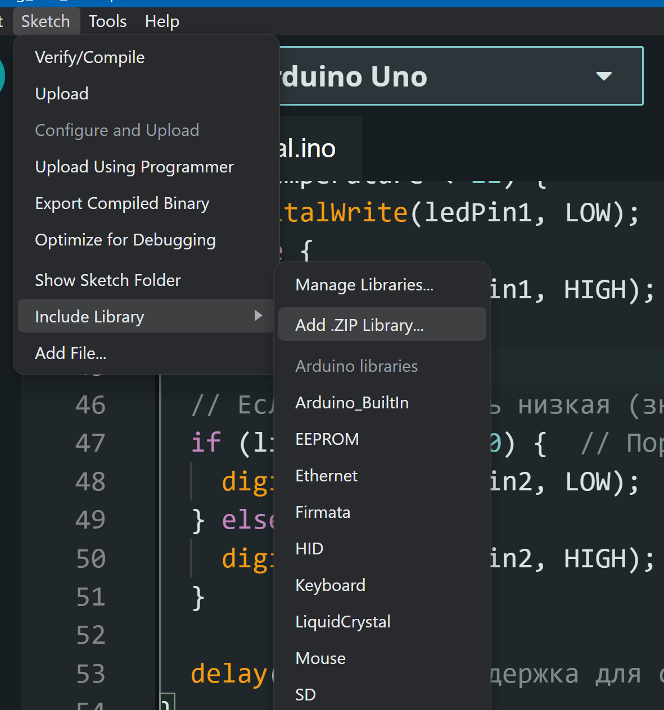Choose Add File... menu entry

(70, 353)
